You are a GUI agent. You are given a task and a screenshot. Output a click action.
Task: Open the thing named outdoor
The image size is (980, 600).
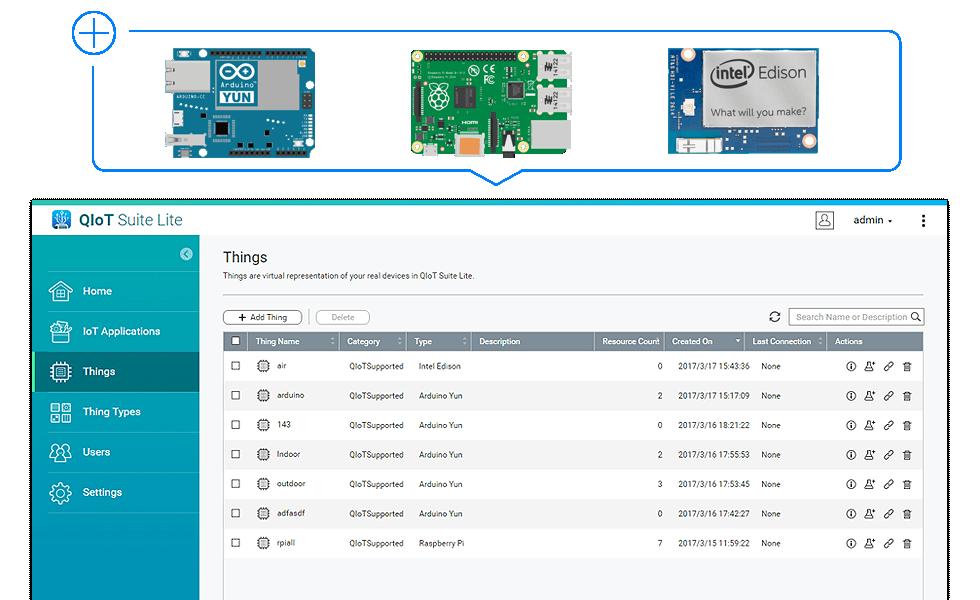click(291, 484)
